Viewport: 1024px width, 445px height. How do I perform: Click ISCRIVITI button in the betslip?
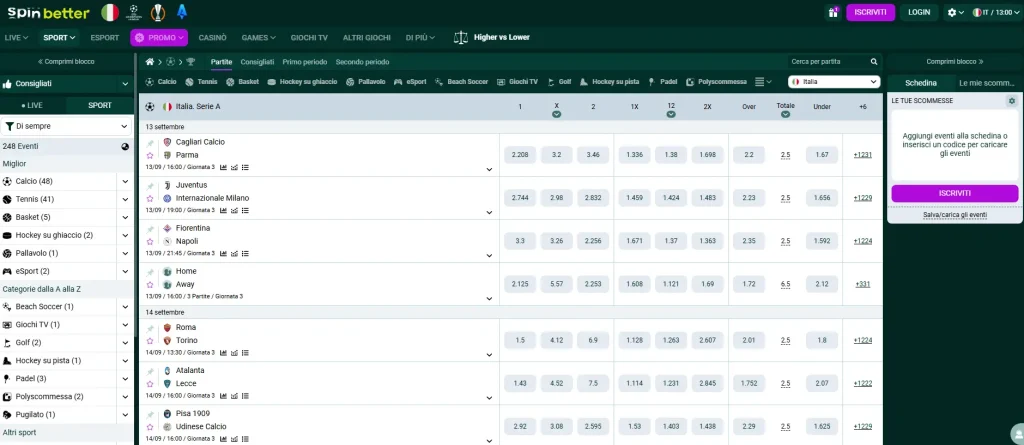[955, 193]
